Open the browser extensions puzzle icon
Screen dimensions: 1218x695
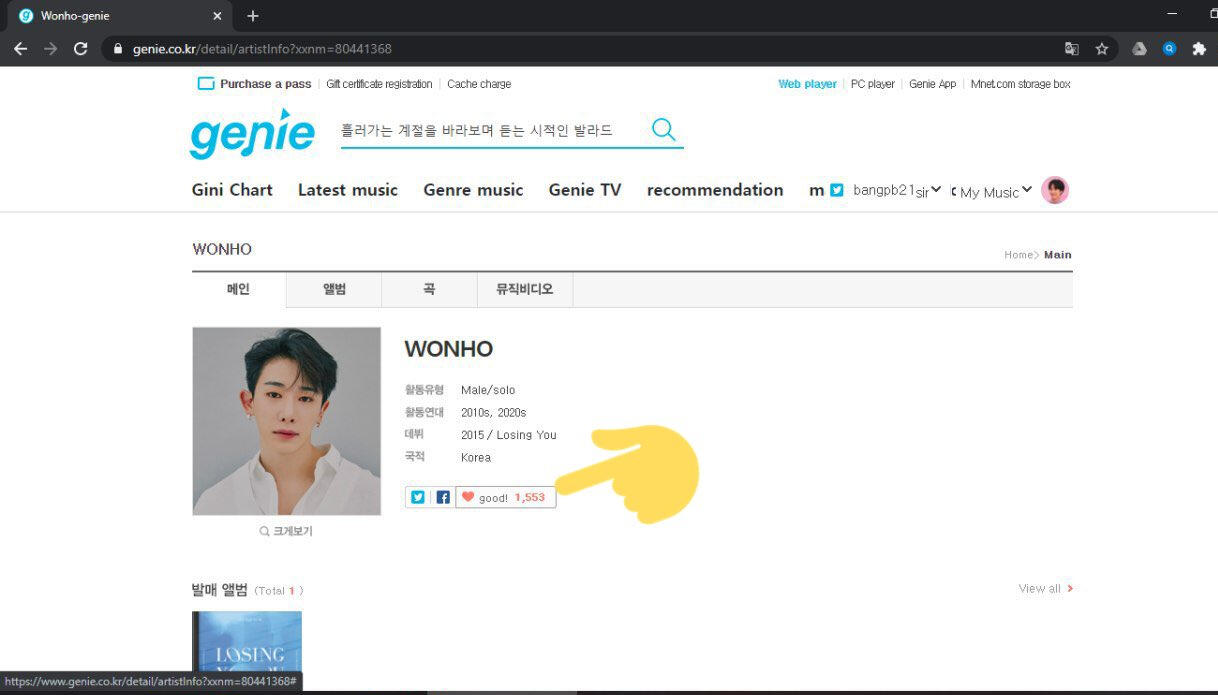click(1199, 48)
